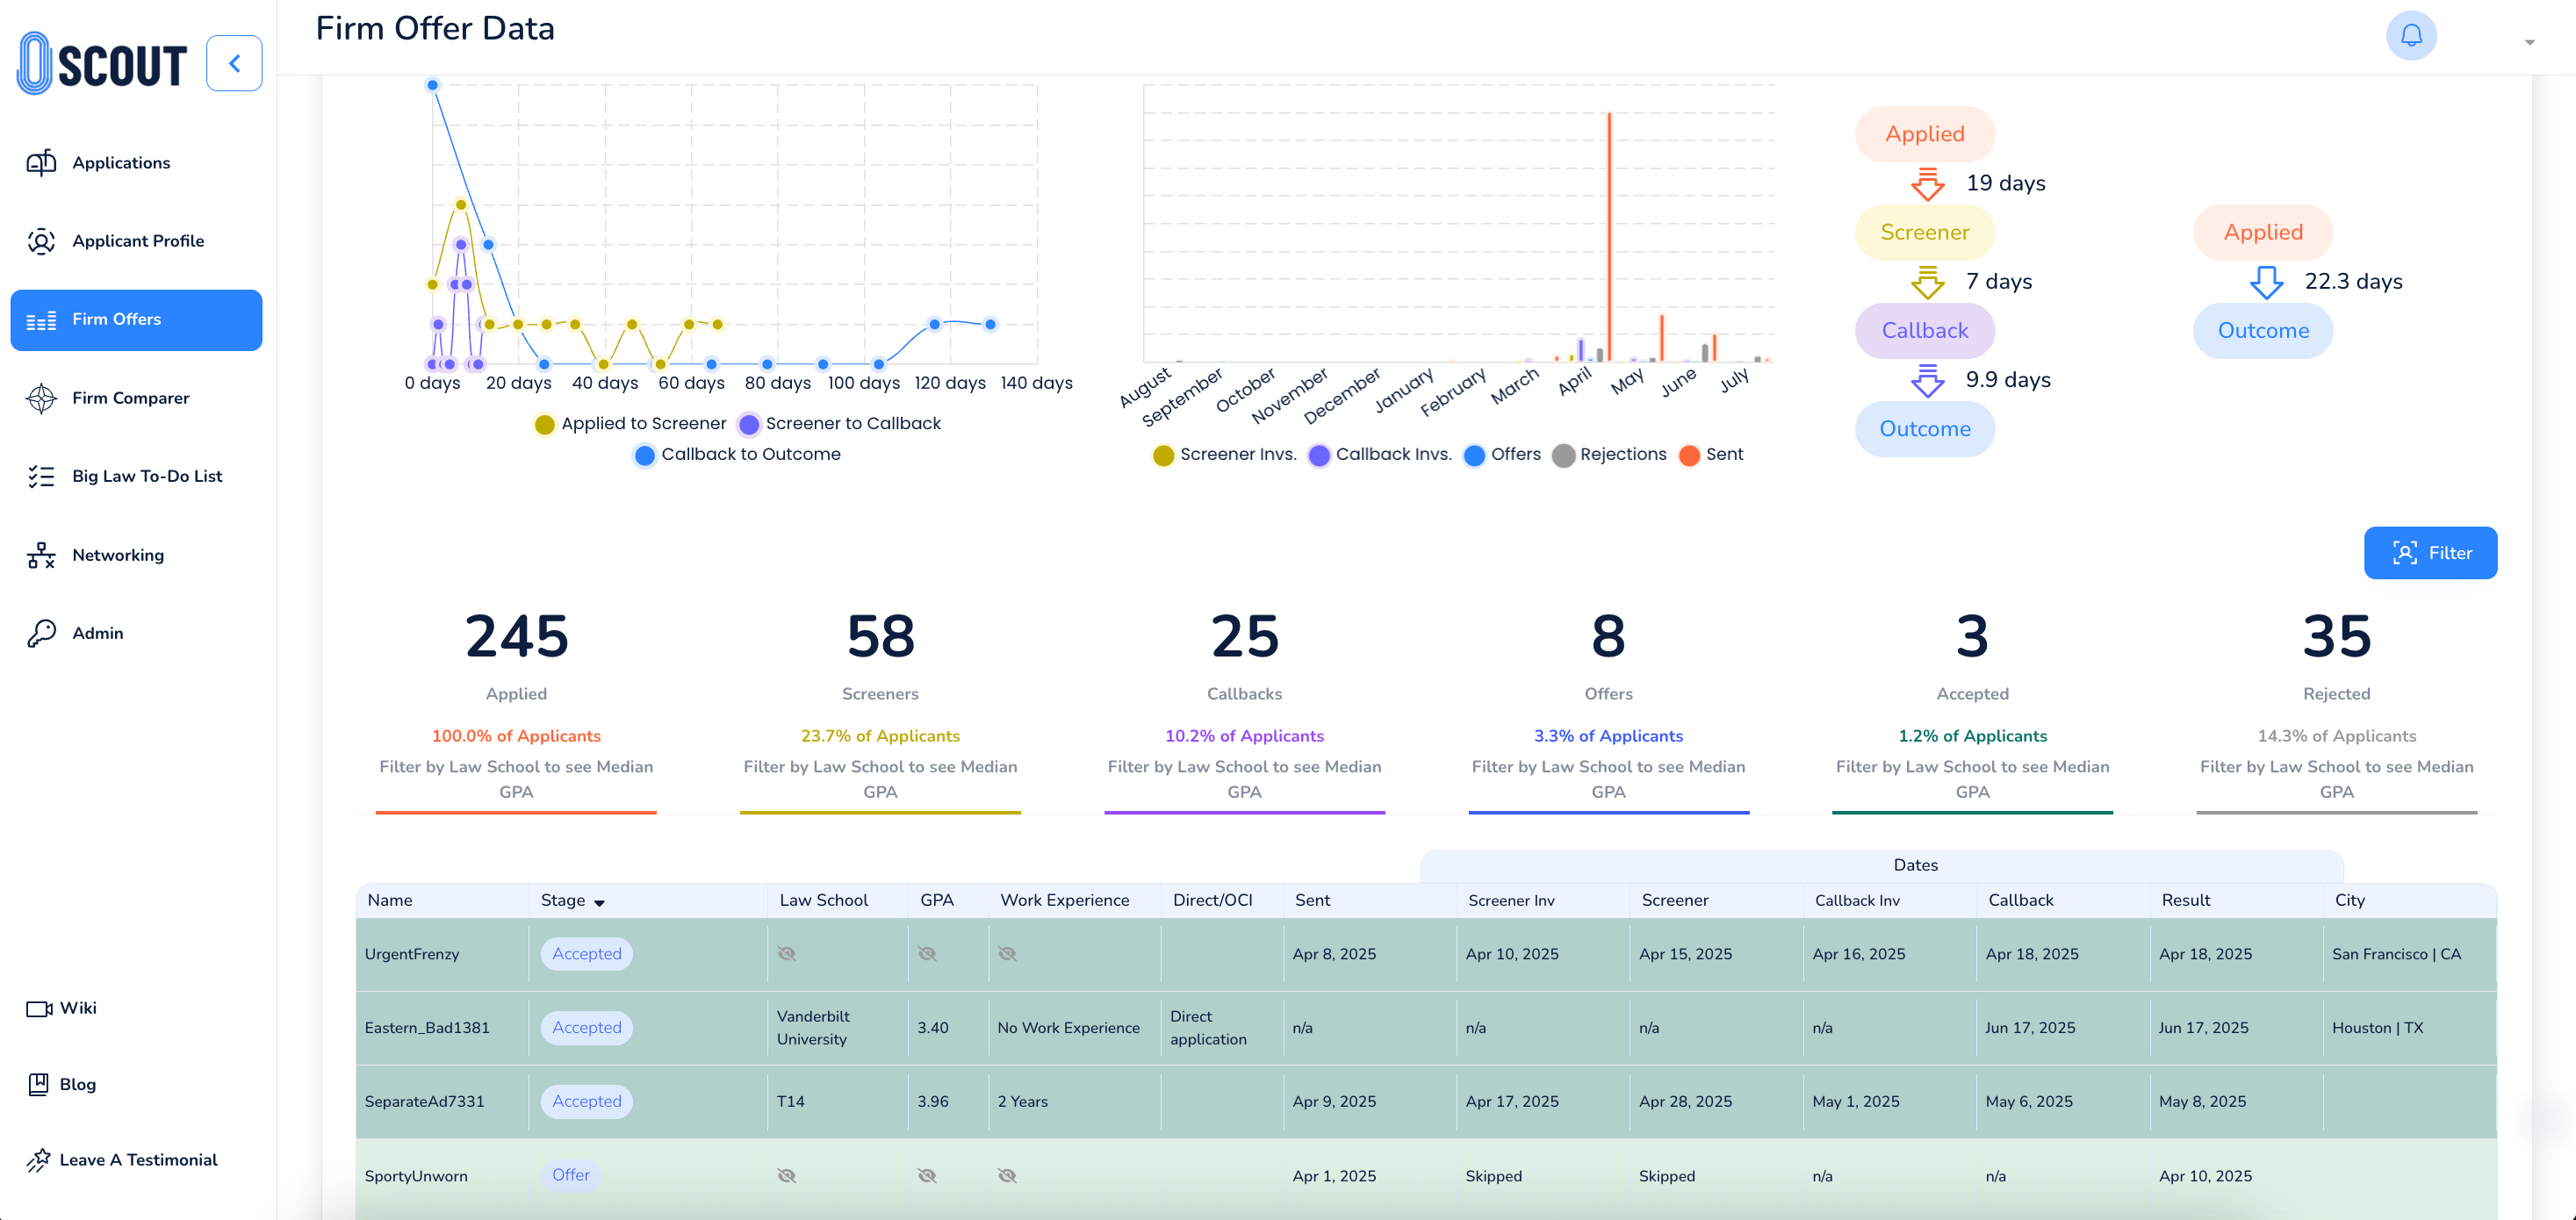The height and width of the screenshot is (1220, 2576).
Task: Click the blue Filter button
Action: [x=2429, y=553]
